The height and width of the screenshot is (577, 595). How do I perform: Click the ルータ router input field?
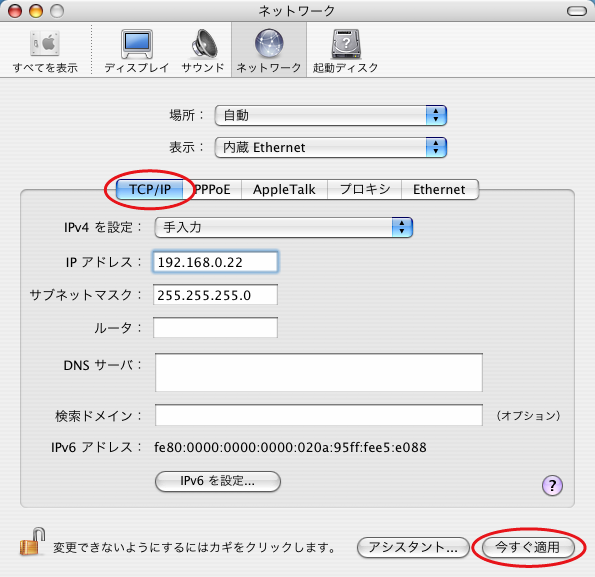point(215,327)
